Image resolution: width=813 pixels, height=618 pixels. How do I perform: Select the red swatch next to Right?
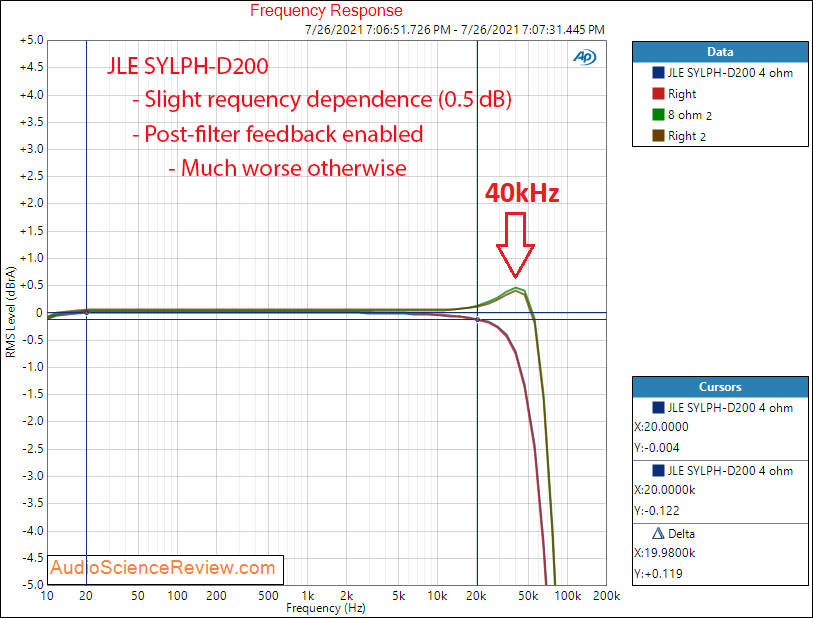pyautogui.click(x=658, y=94)
